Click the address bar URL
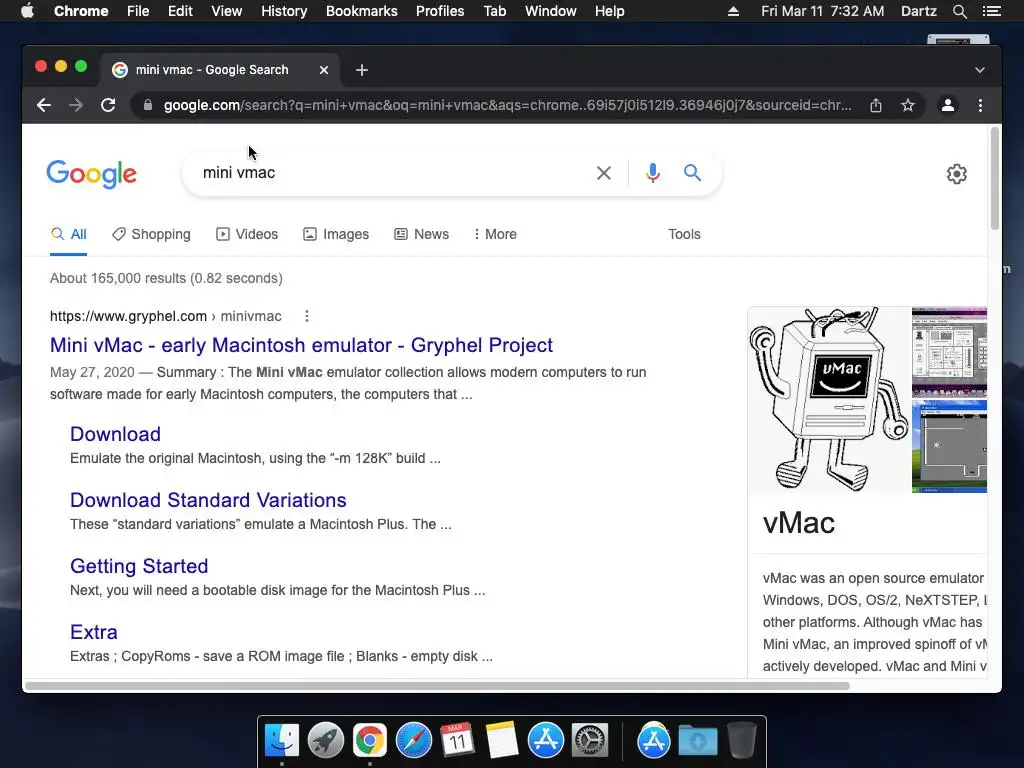Image resolution: width=1024 pixels, height=768 pixels. coord(507,105)
